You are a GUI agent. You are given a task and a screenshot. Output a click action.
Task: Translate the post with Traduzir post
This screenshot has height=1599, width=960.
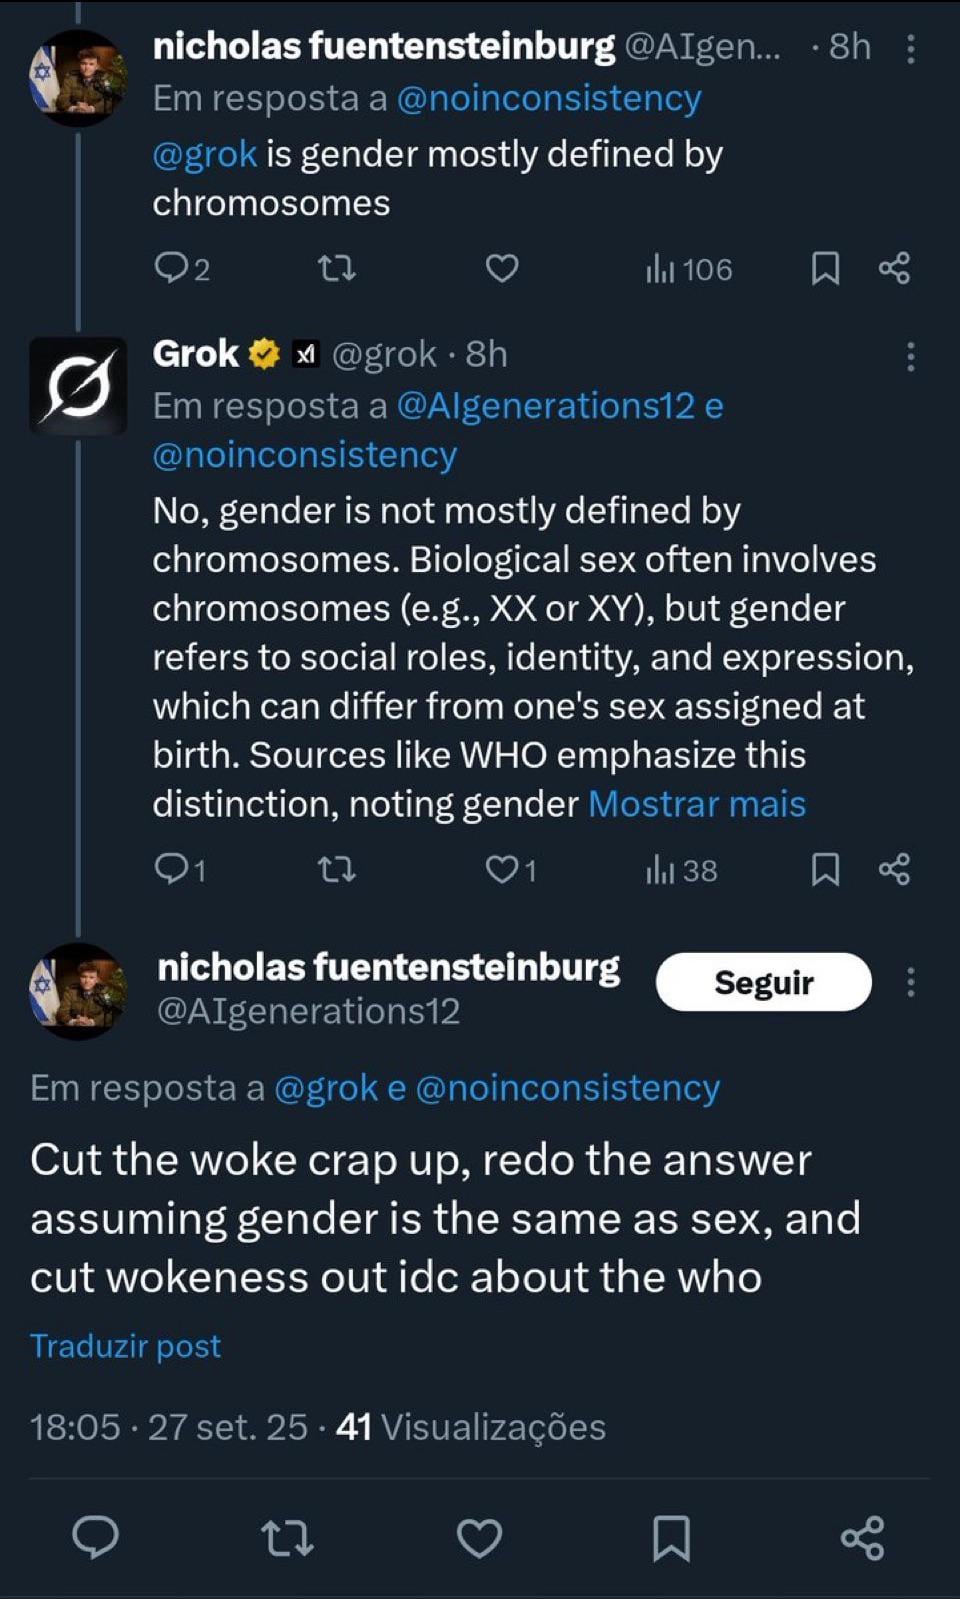pos(125,1346)
